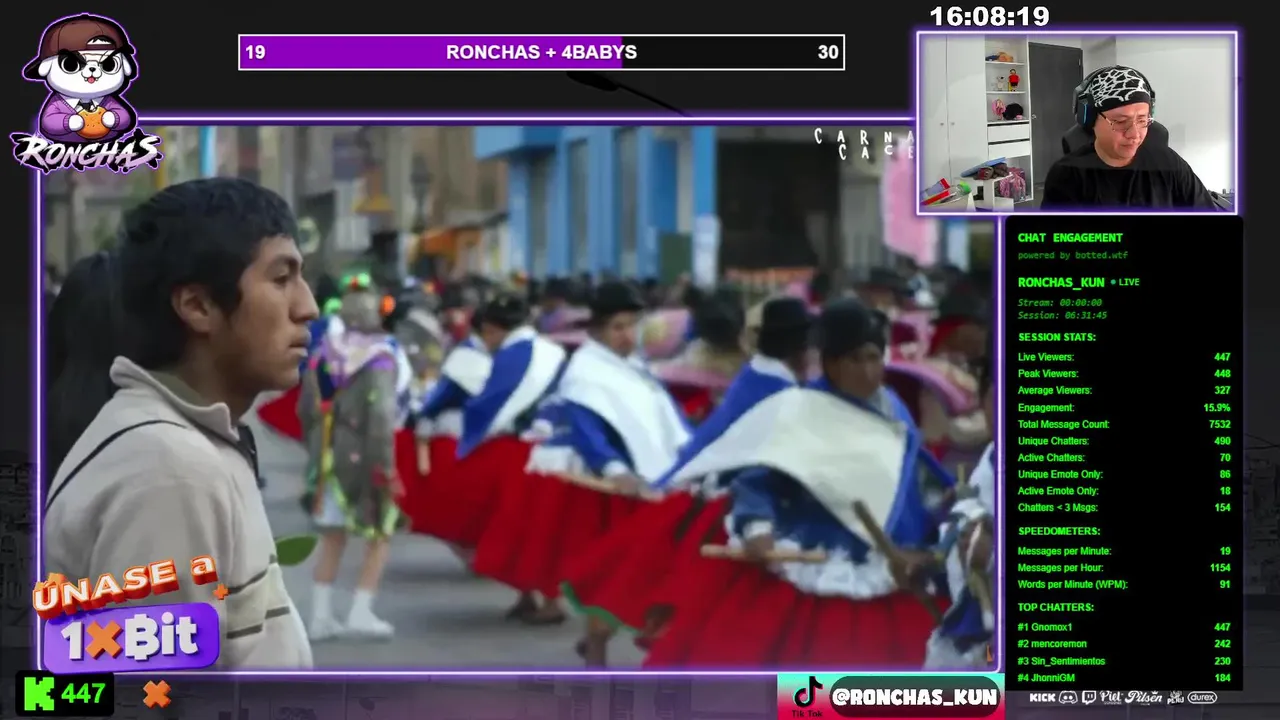Viewport: 1280px width, 720px height.
Task: Click the Piel sponsor logo
Action: click(1111, 698)
